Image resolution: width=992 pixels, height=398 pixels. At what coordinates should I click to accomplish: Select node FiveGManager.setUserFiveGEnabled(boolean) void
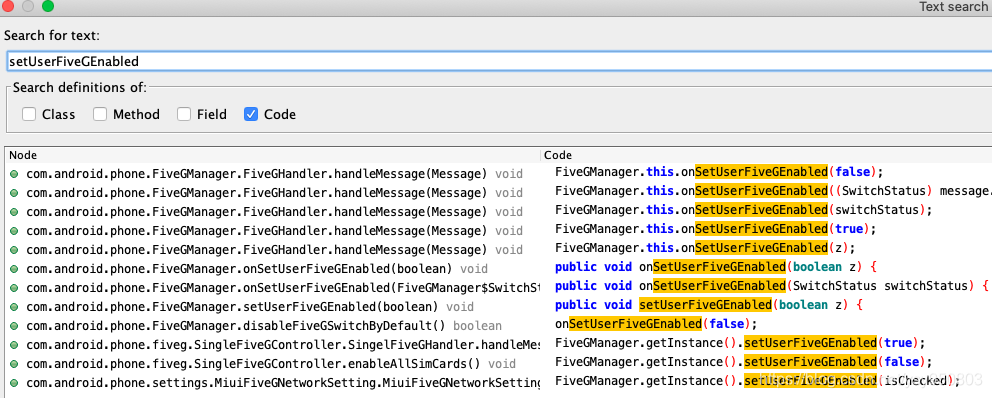click(250, 306)
